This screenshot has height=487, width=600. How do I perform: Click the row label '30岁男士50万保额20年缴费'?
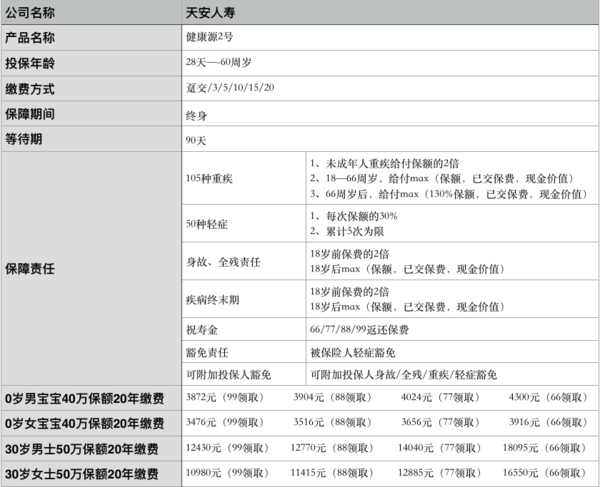coord(82,449)
